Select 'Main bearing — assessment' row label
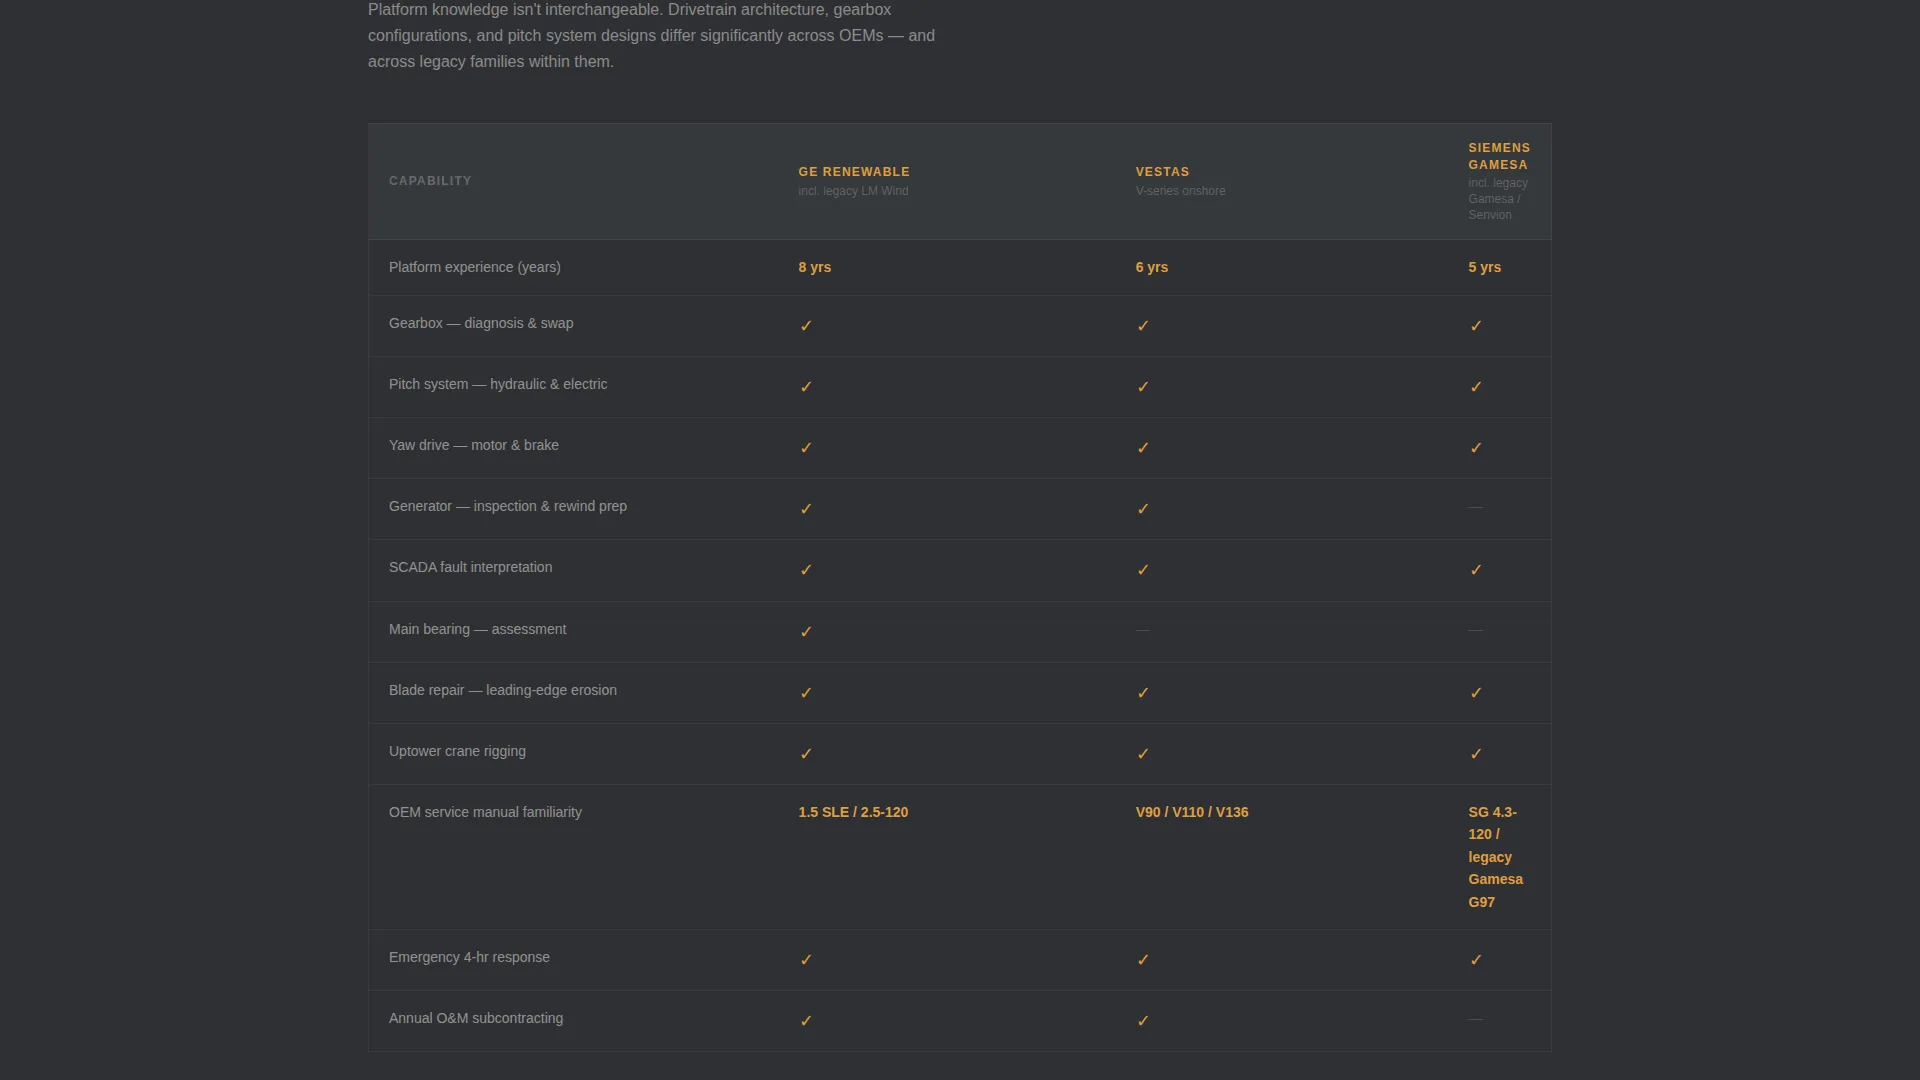Screen dimensions: 1920x1080 click(478, 629)
